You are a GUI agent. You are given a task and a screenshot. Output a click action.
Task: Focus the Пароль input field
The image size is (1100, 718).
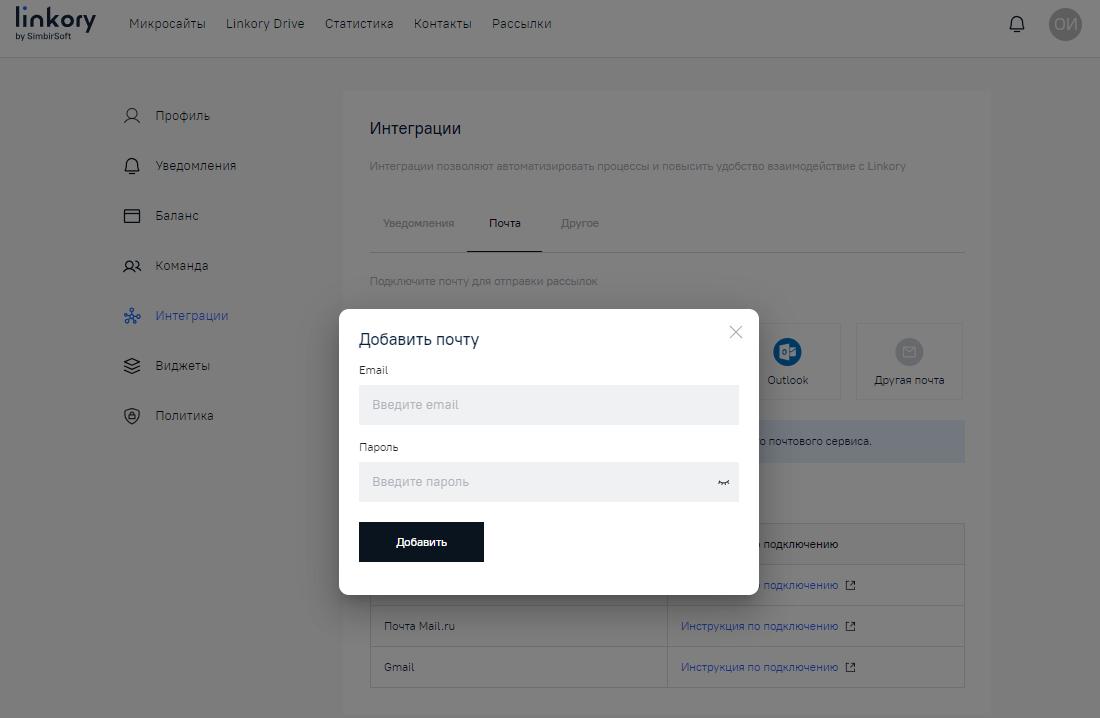coord(535,482)
